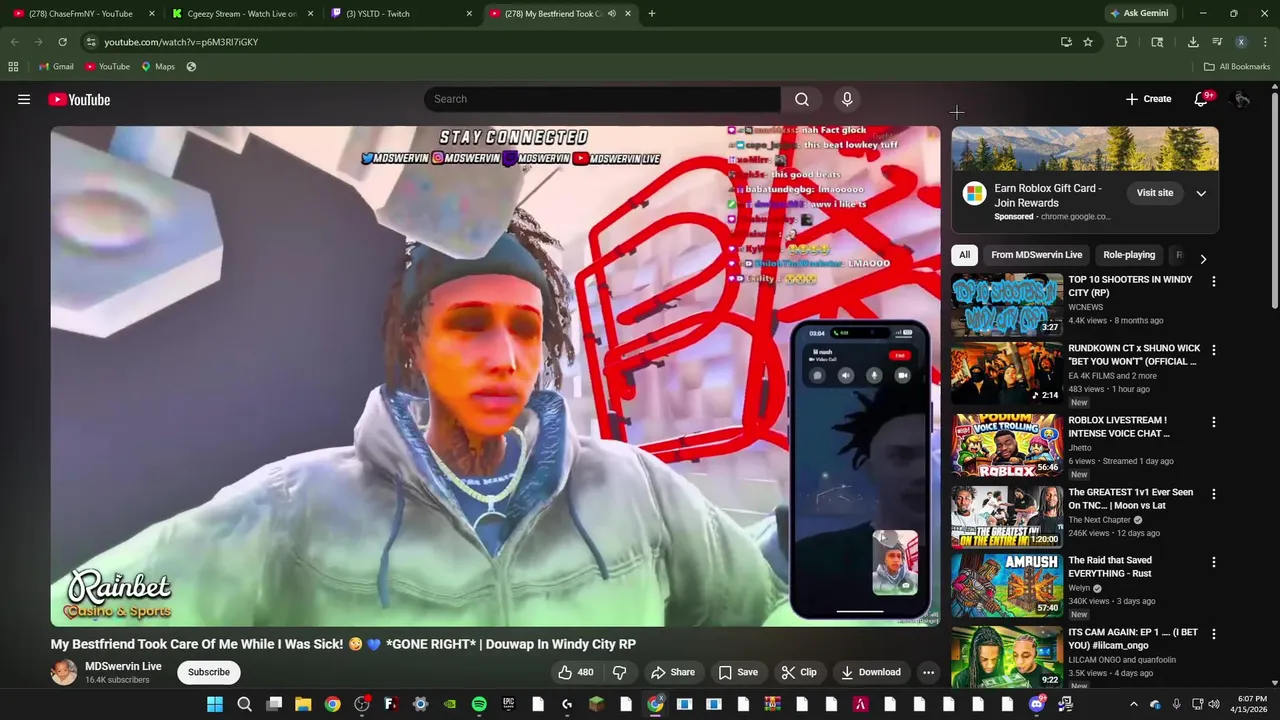The height and width of the screenshot is (720, 1280).
Task: Create a Clip of the video
Action: tap(799, 672)
